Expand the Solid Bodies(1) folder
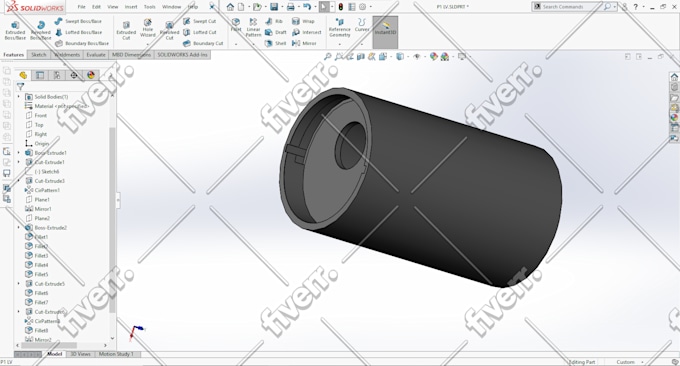Image resolution: width=680 pixels, height=366 pixels. coord(19,97)
